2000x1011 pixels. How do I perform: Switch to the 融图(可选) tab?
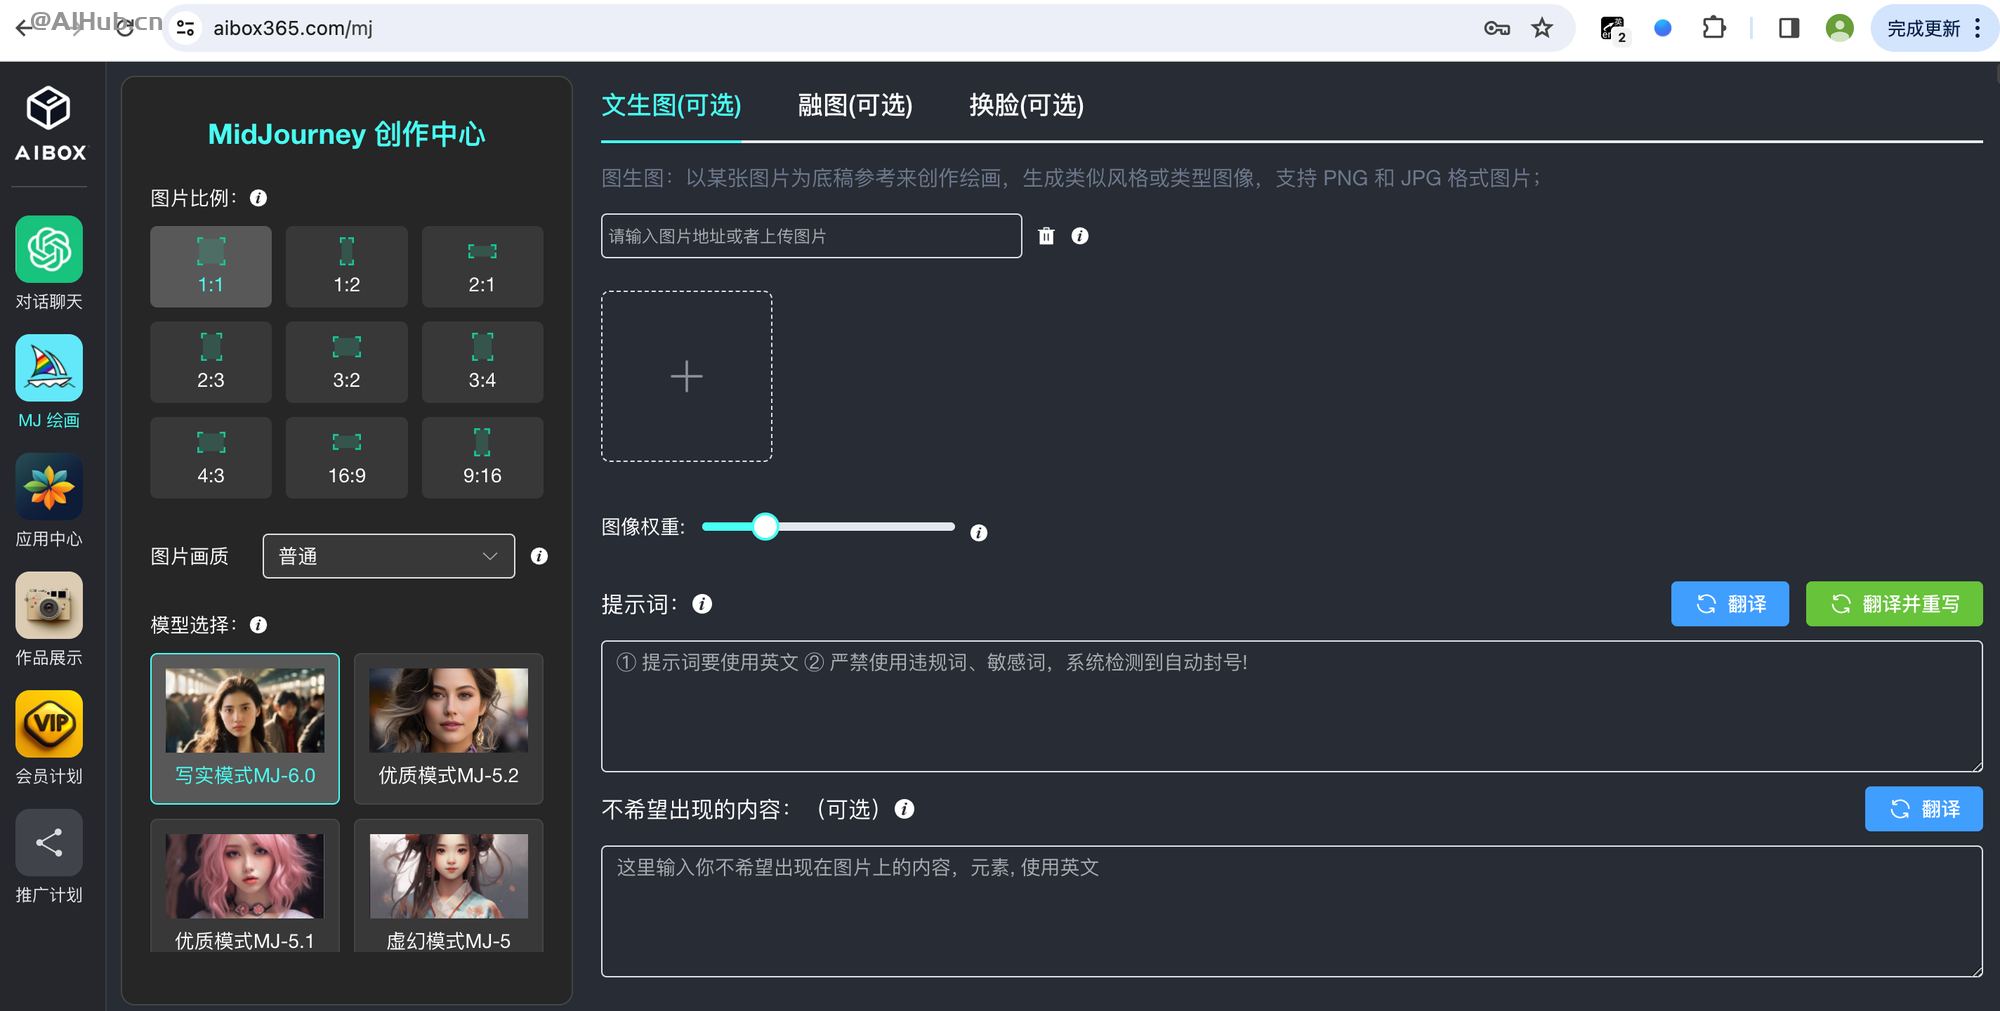(x=855, y=105)
